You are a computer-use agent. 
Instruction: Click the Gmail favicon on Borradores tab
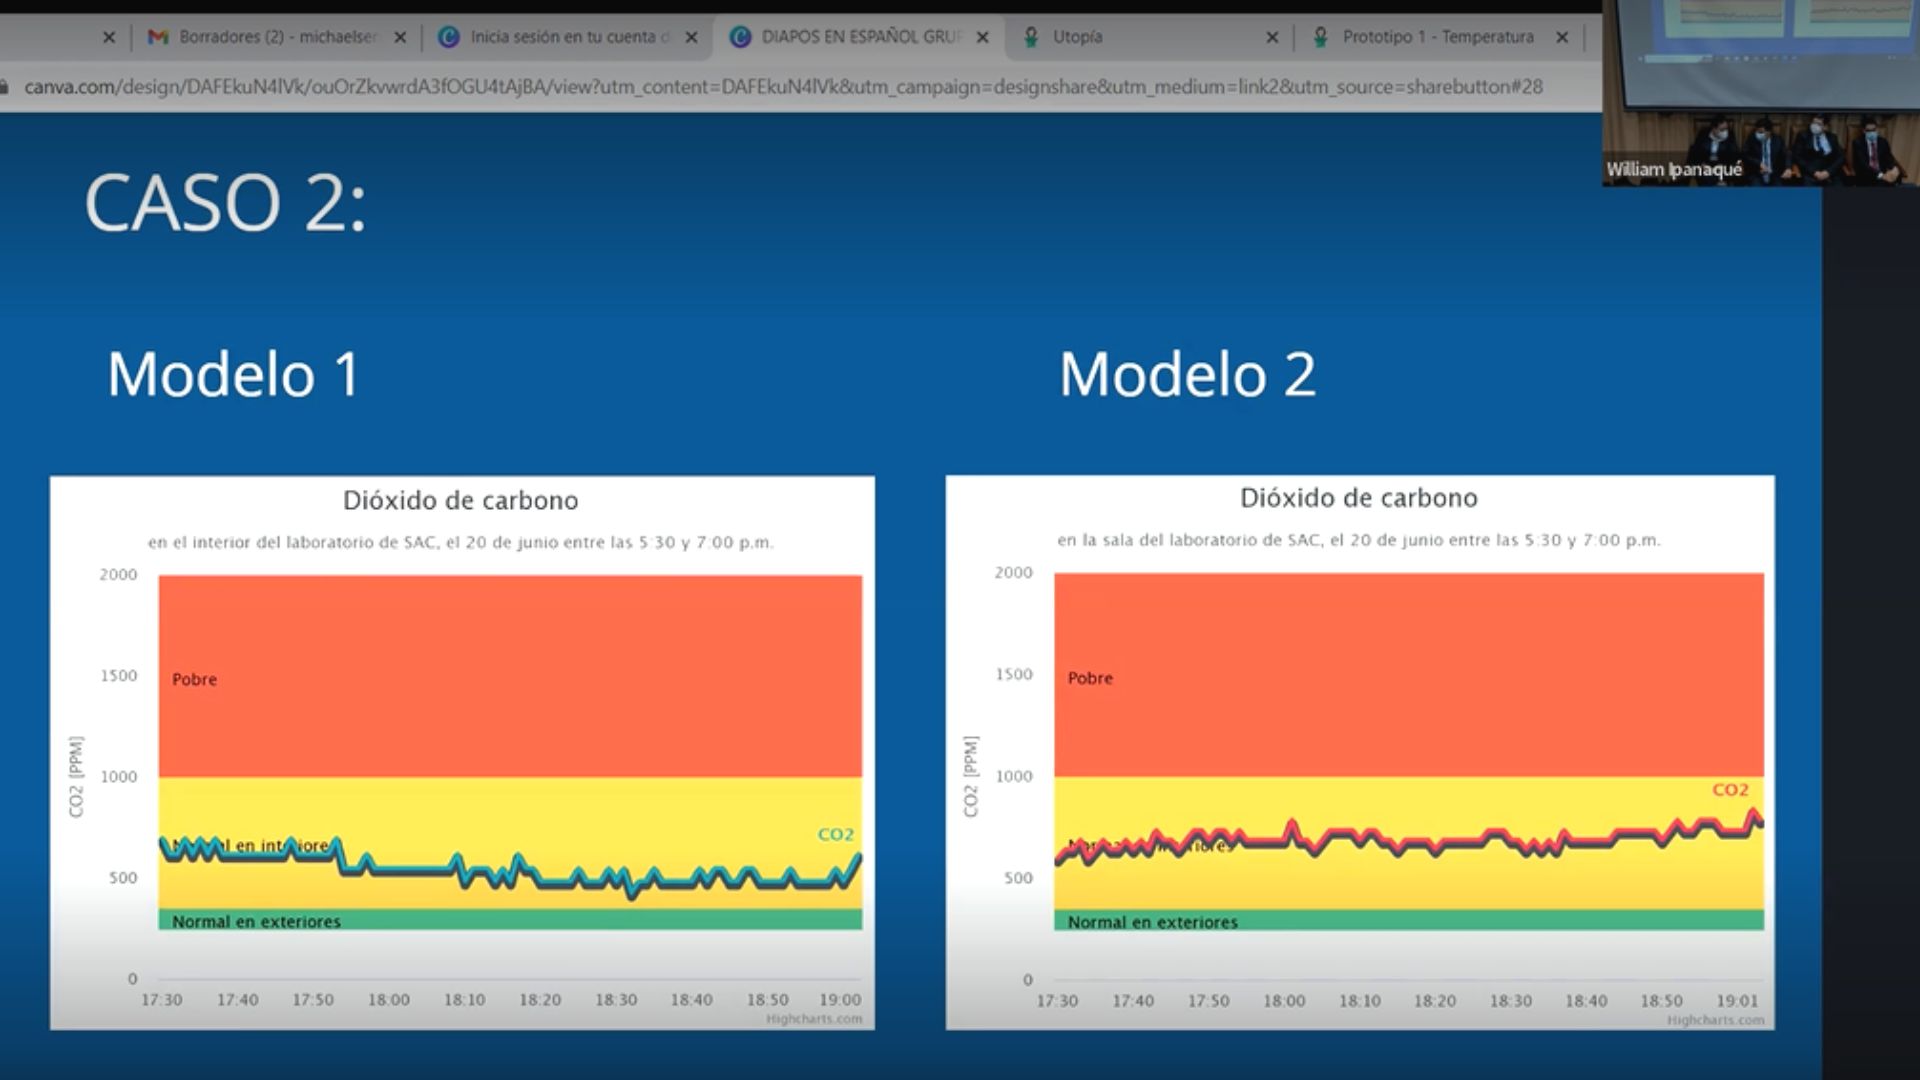click(x=158, y=37)
